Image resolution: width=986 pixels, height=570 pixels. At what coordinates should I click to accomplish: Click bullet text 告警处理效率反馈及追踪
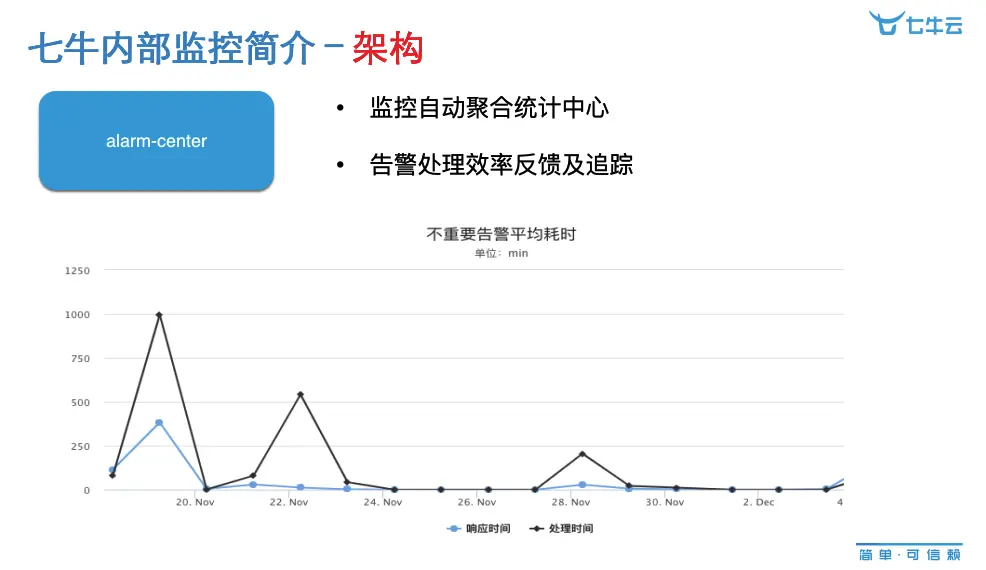pos(501,165)
